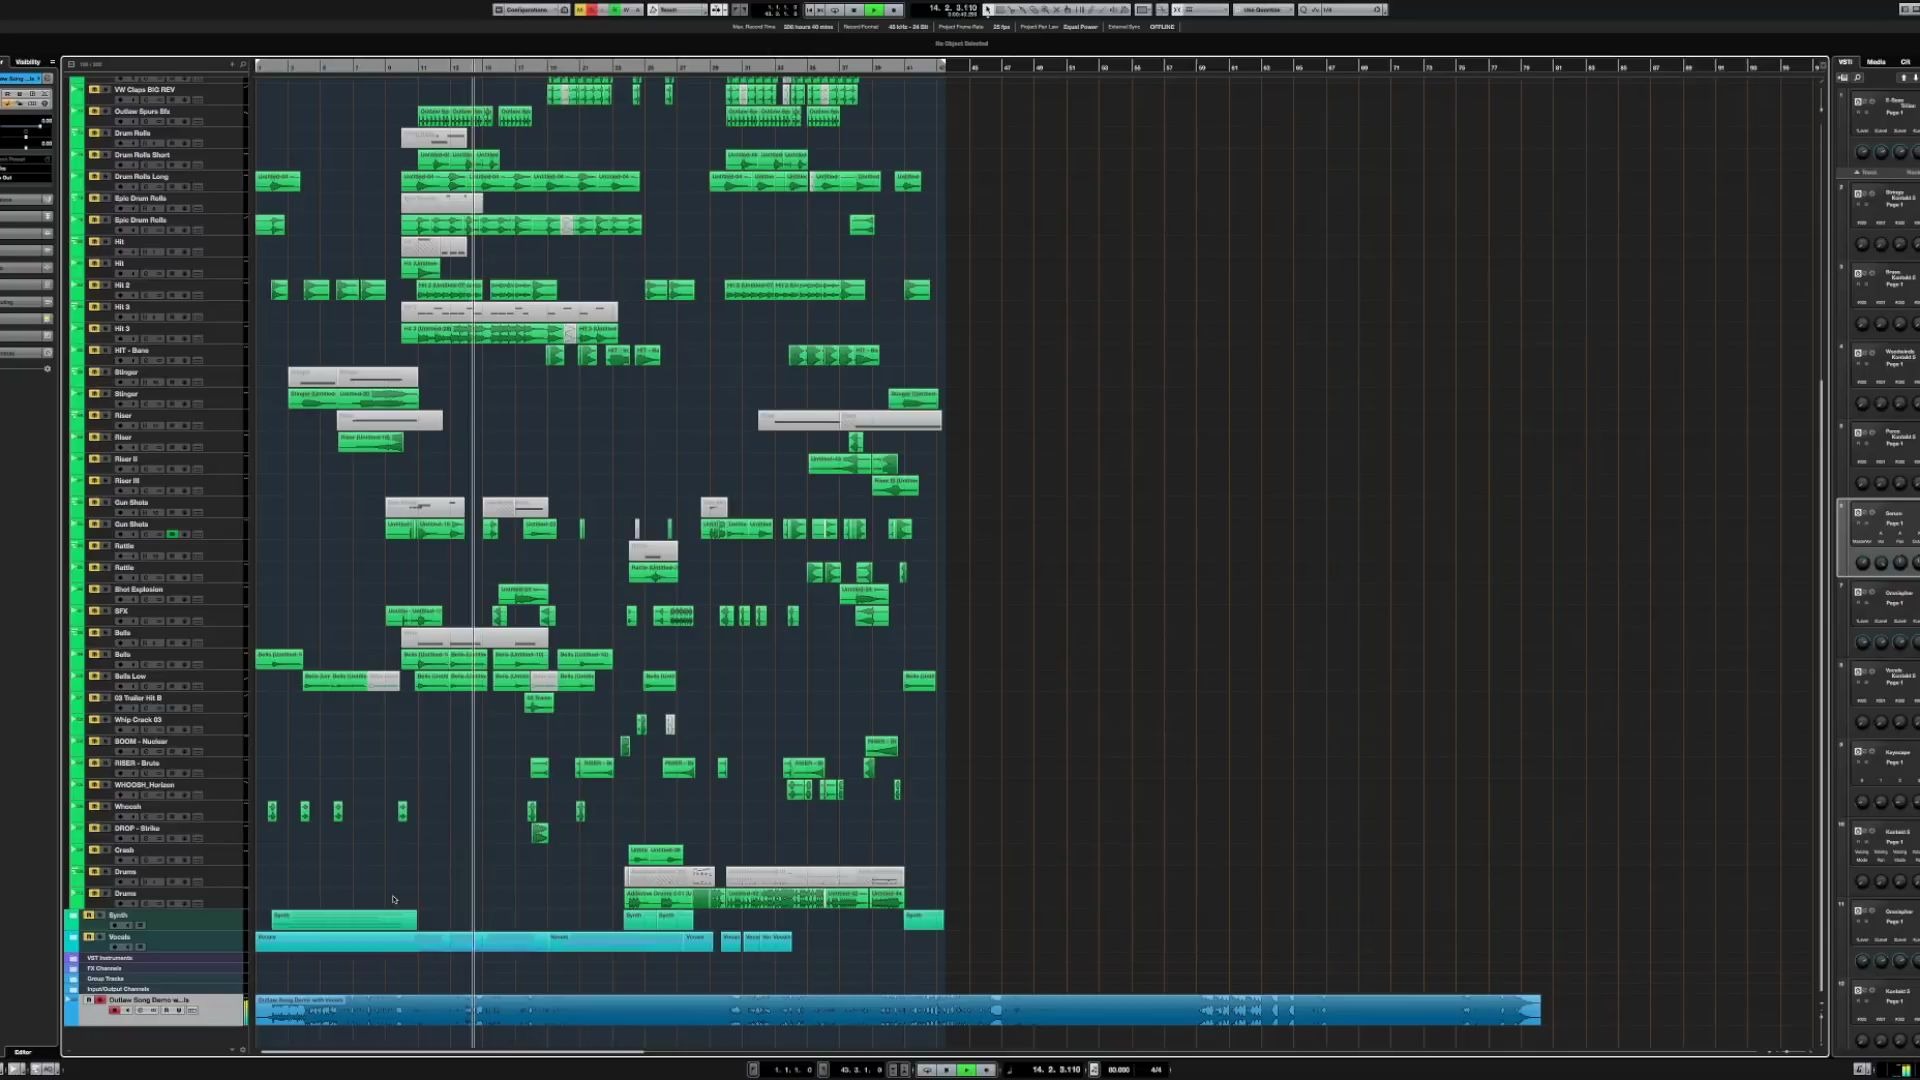Screen dimensions: 1920x1080
Task: Select the Range Selection tool
Action: pos(1000,10)
